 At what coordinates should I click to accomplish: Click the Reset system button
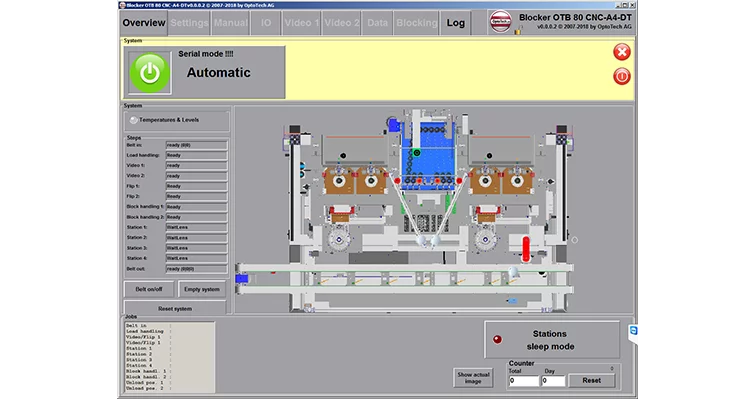coord(175,308)
